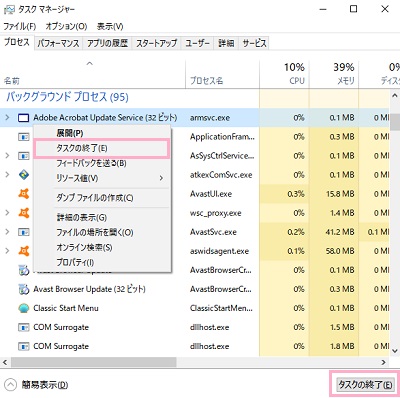This screenshot has height=398, width=400.
Task: Click the vertical scrollbar up arrow
Action: (395, 96)
